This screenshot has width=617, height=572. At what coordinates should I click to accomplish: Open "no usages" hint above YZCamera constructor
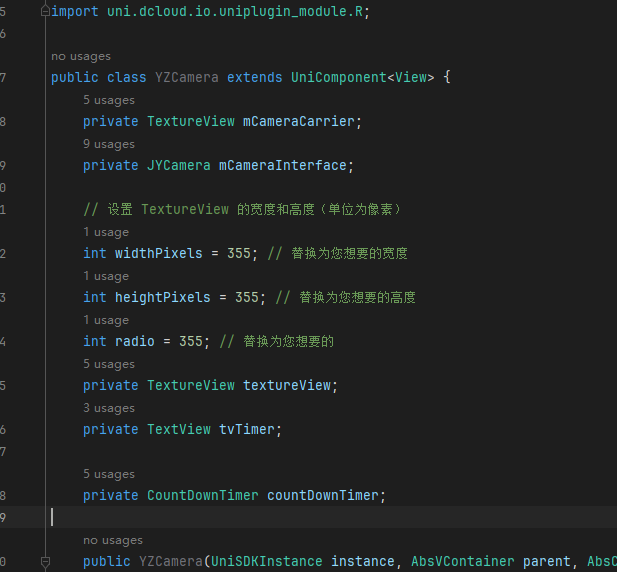[x=113, y=541]
